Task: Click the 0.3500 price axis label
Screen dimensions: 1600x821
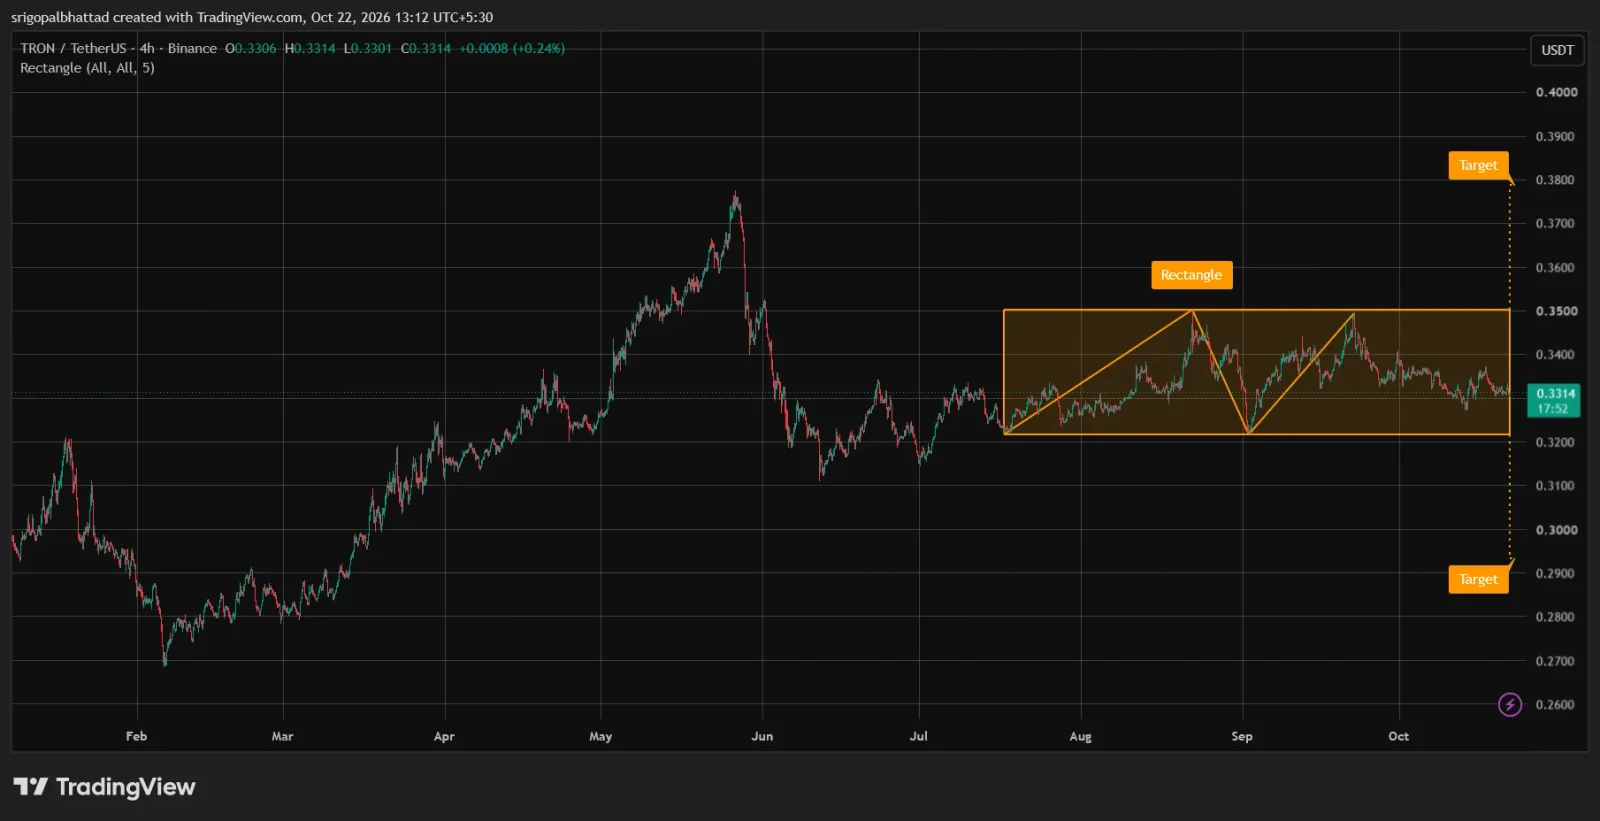Action: (1556, 311)
